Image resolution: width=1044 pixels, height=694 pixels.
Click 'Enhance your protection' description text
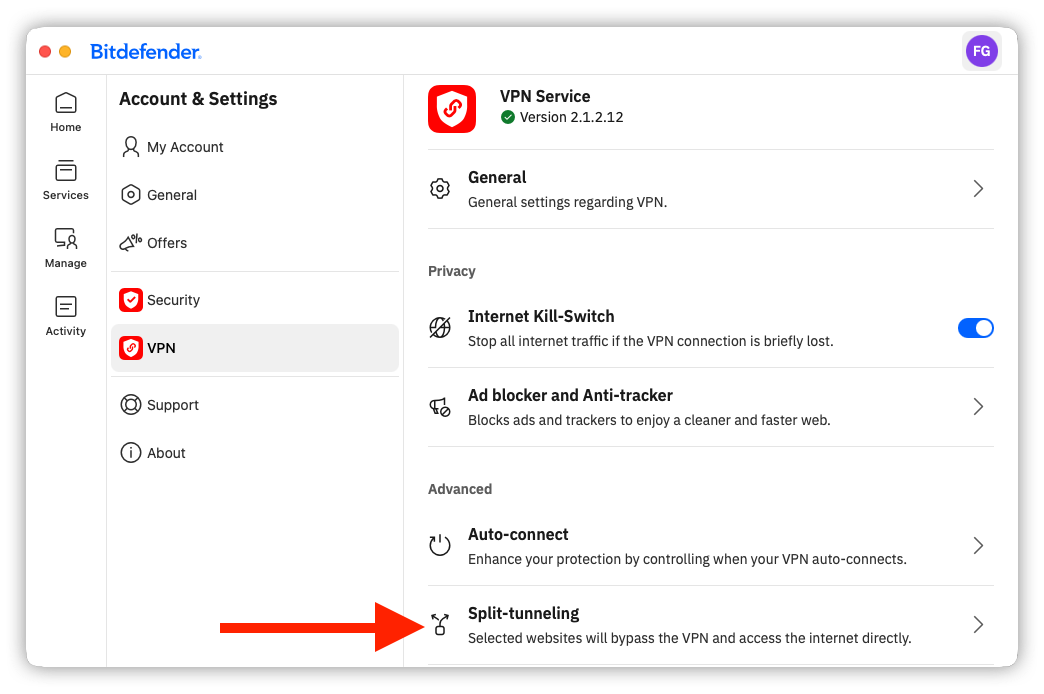(687, 559)
